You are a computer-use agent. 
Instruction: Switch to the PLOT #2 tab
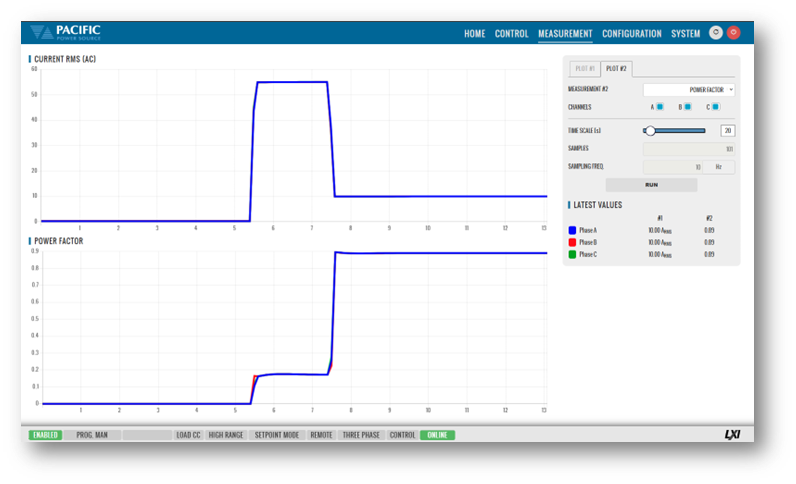616,69
